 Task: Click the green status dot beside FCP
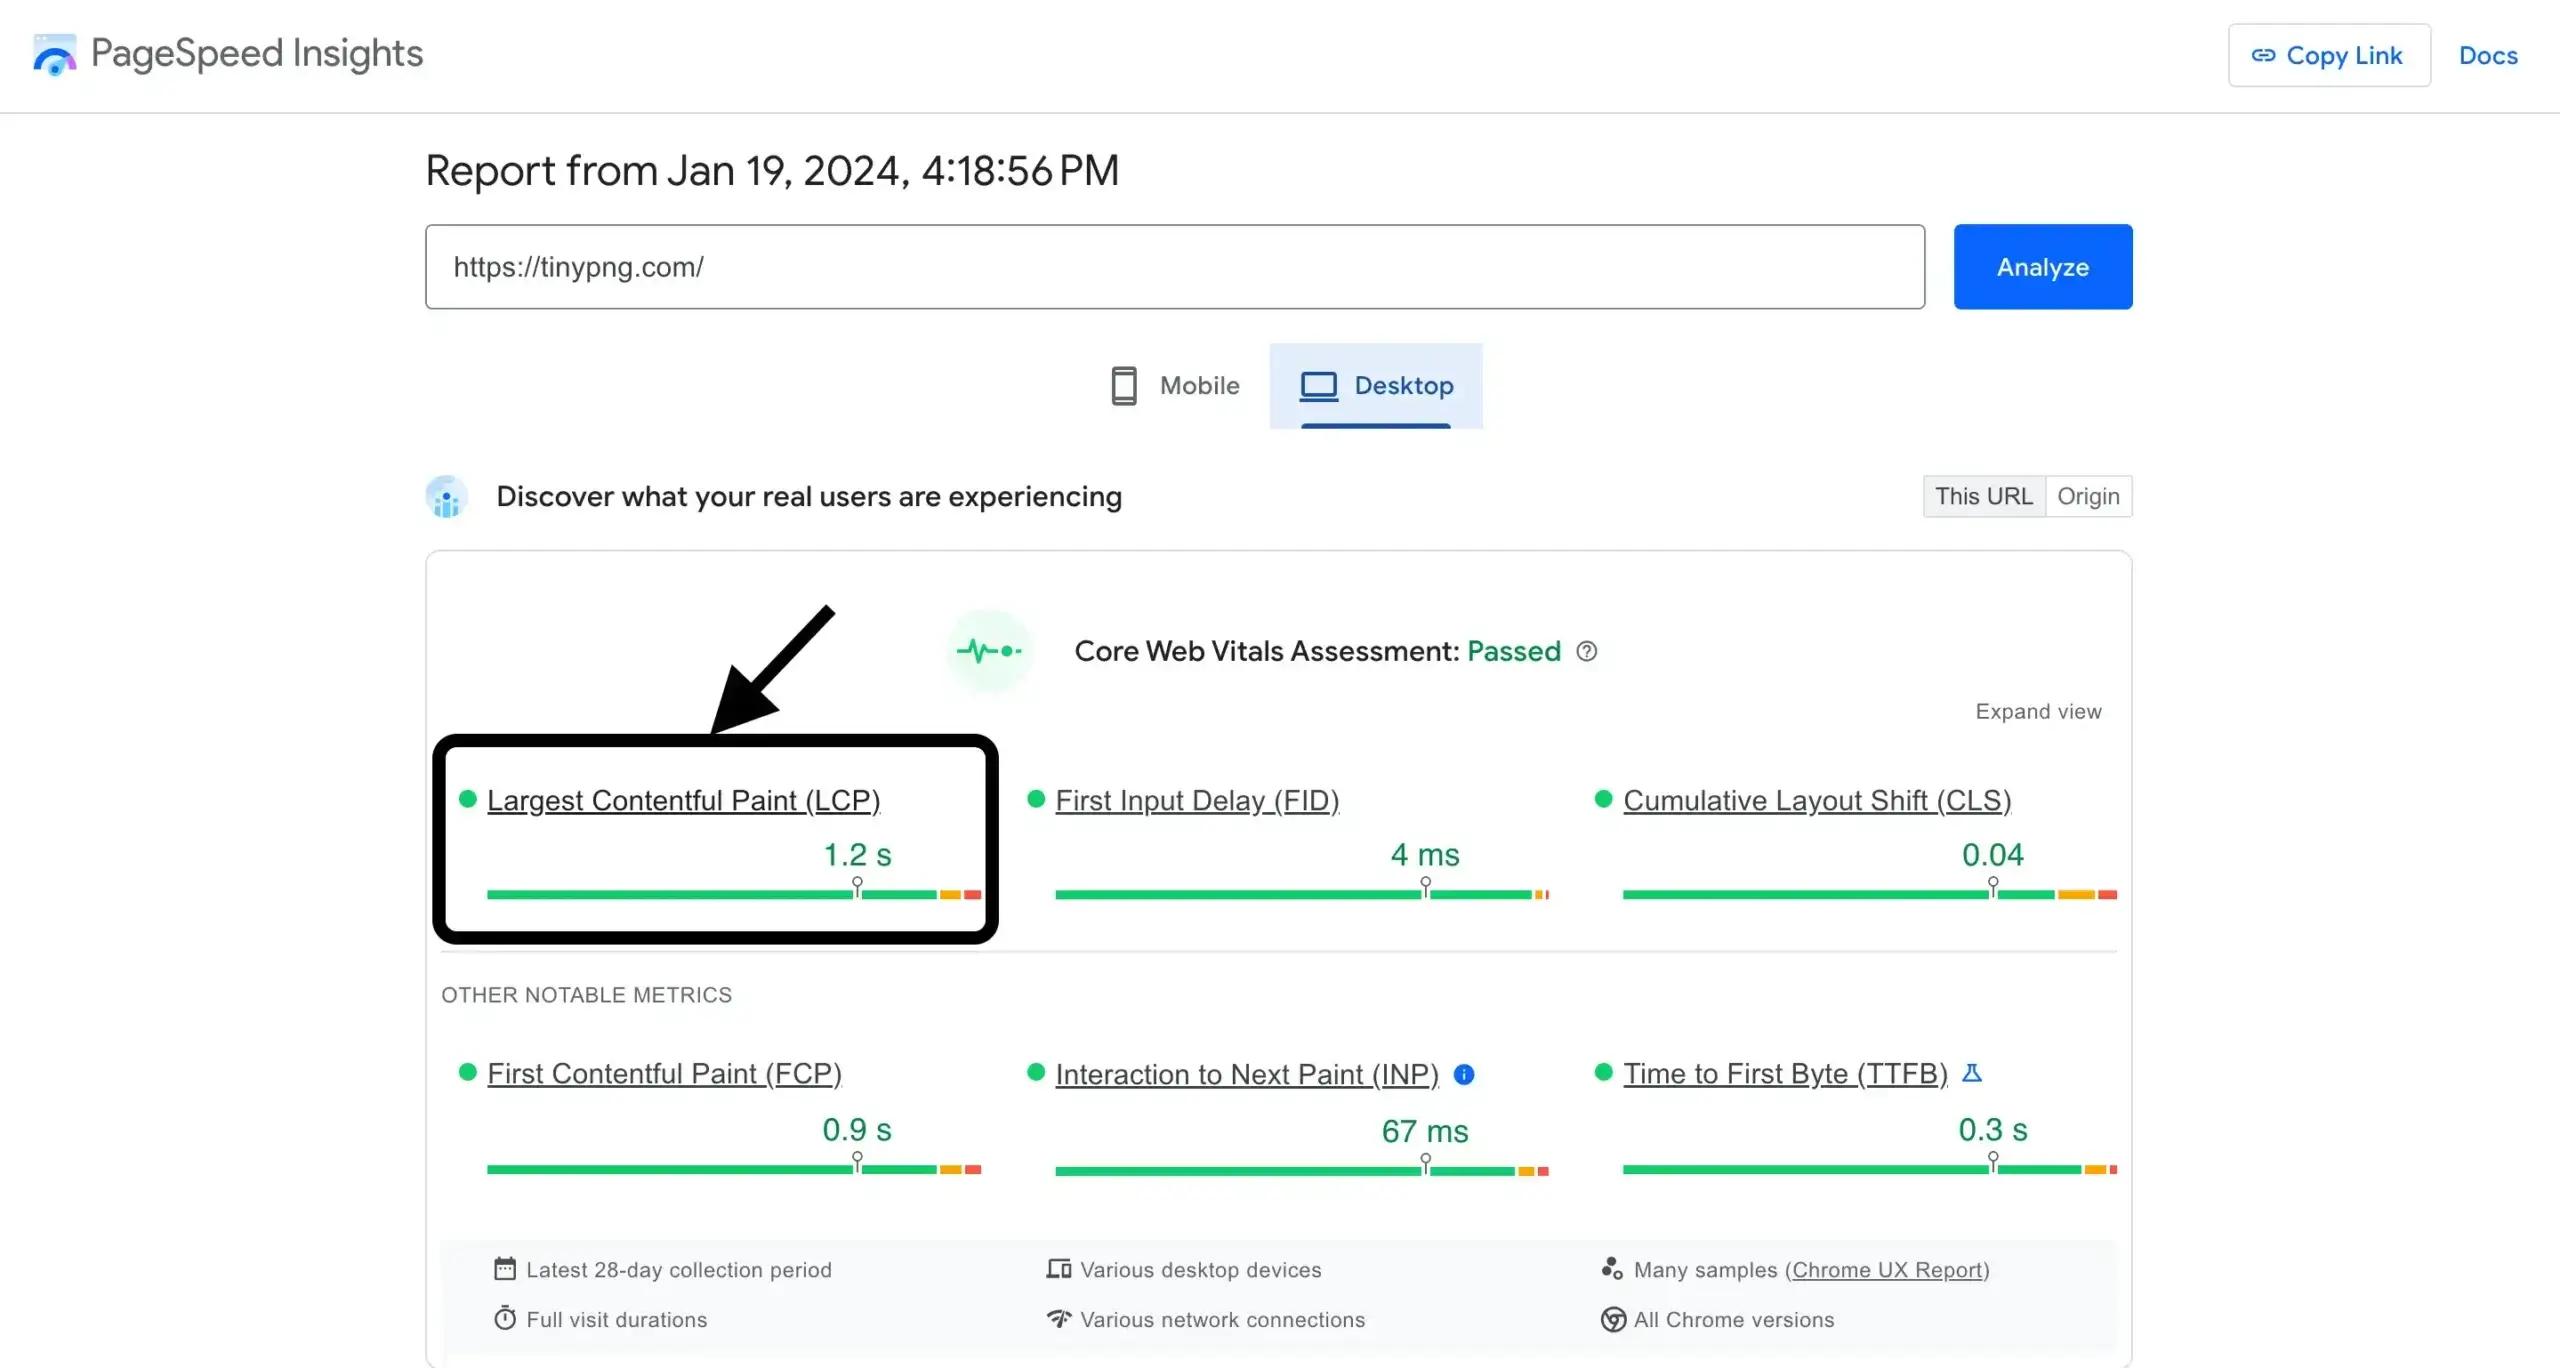pyautogui.click(x=467, y=1072)
